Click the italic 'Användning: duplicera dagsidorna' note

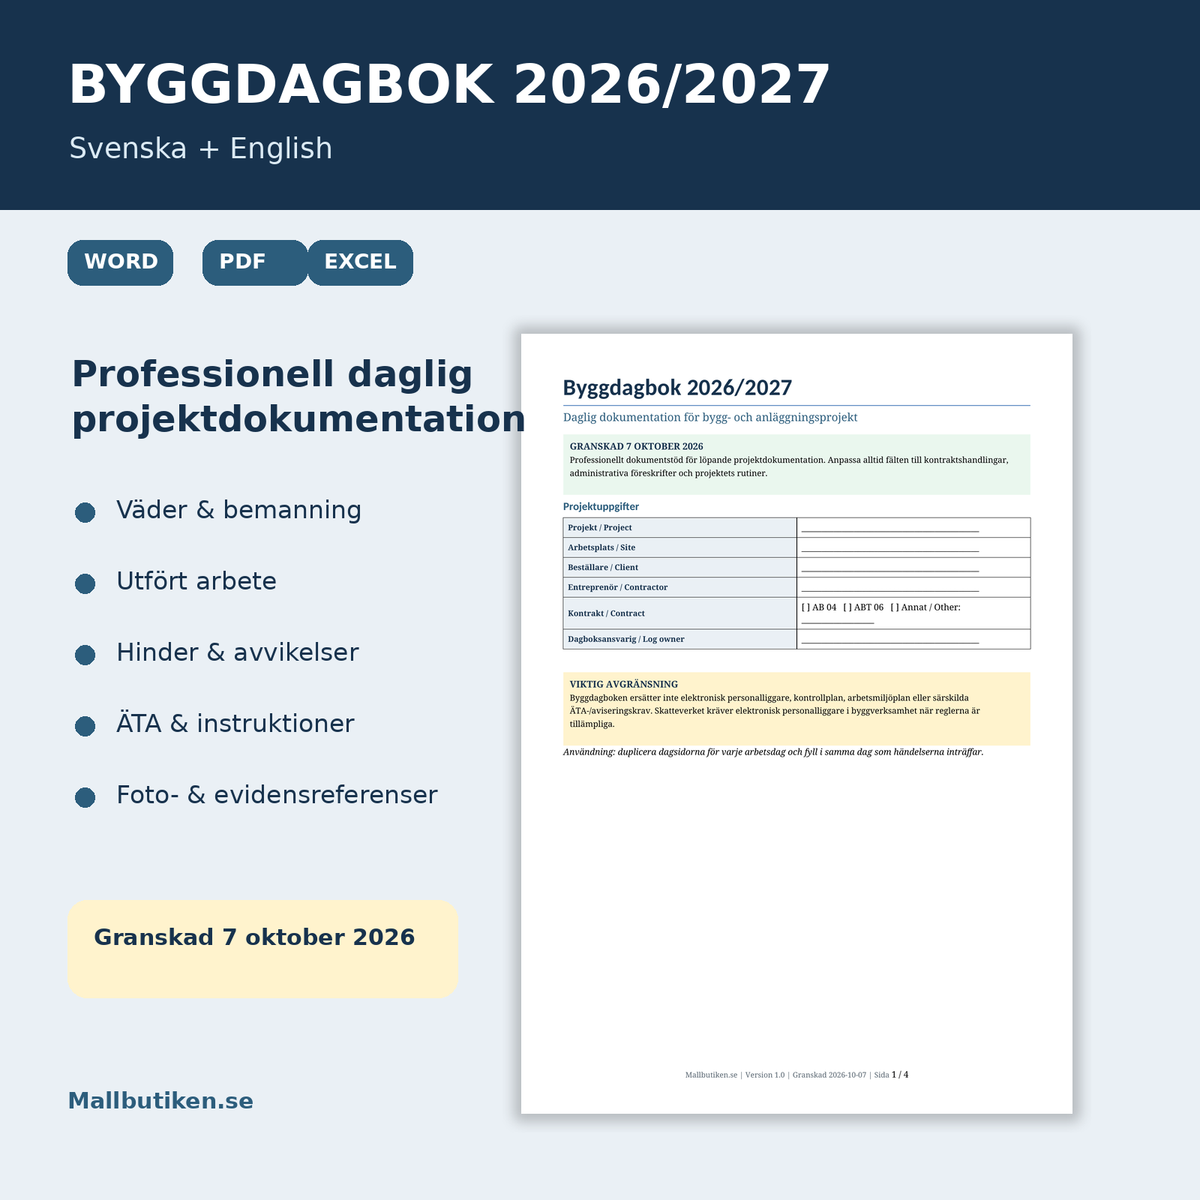click(x=773, y=752)
